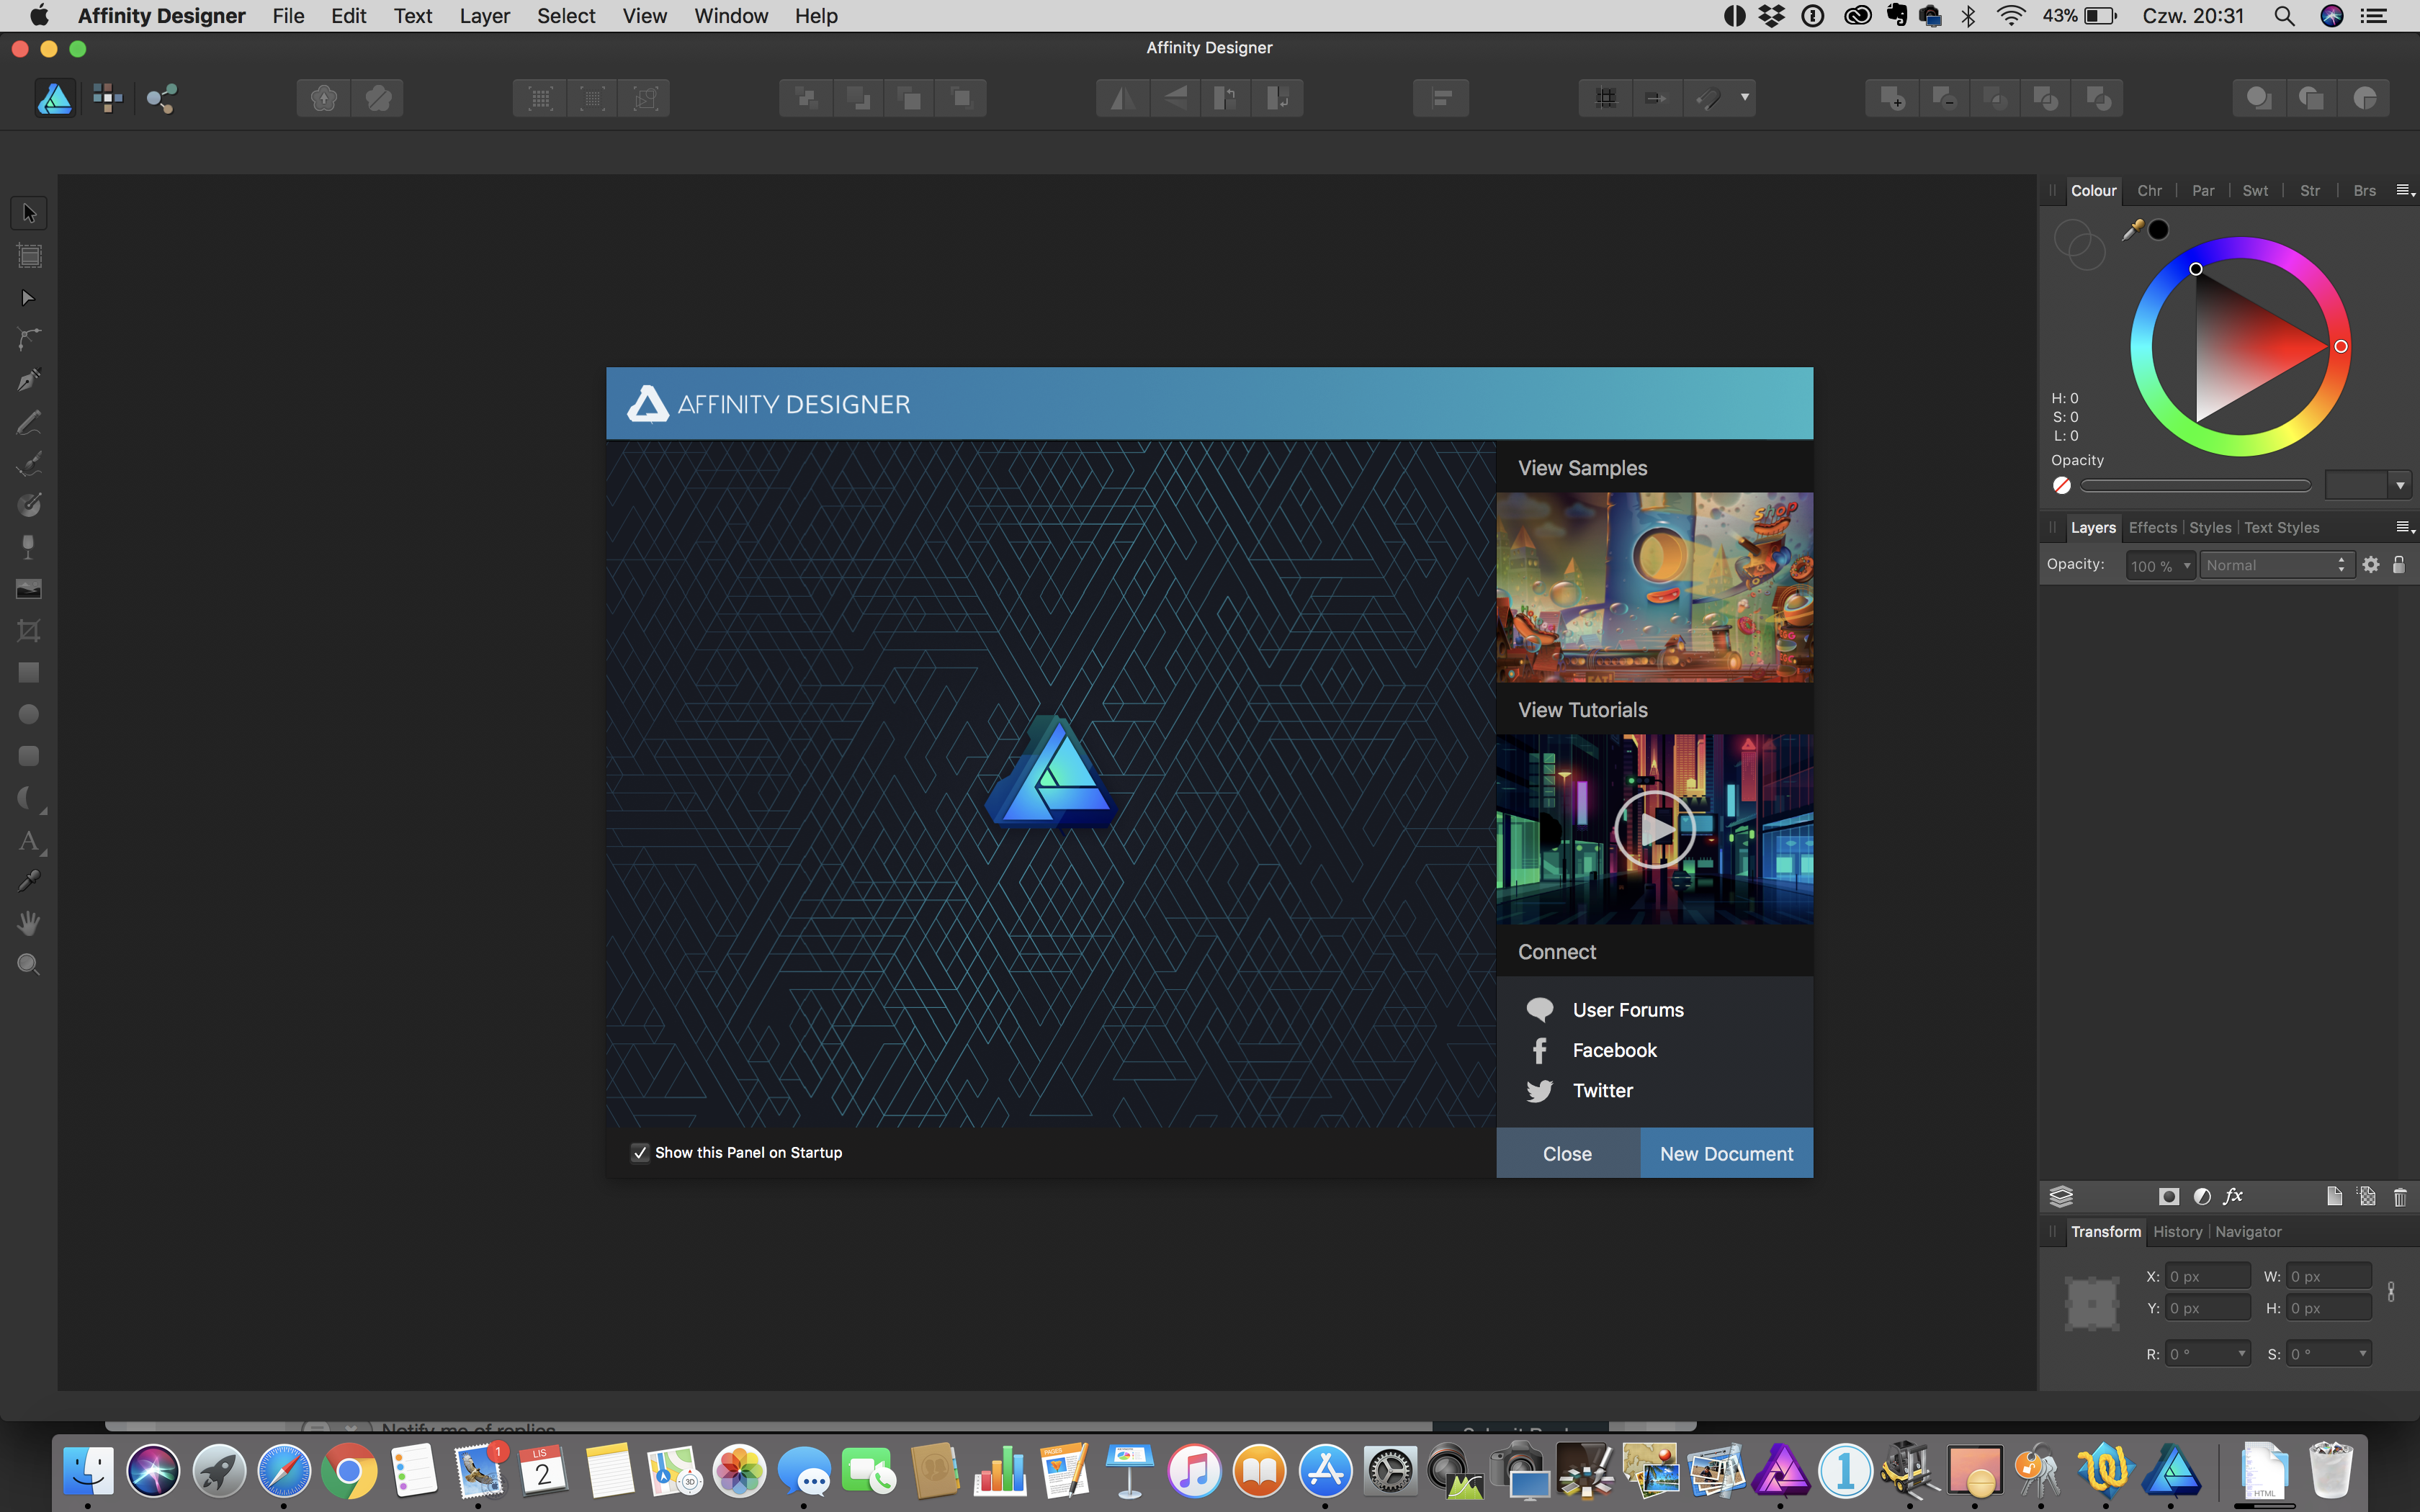Image resolution: width=2420 pixels, height=1512 pixels.
Task: Select the Ellipse tool
Action: [x=29, y=714]
